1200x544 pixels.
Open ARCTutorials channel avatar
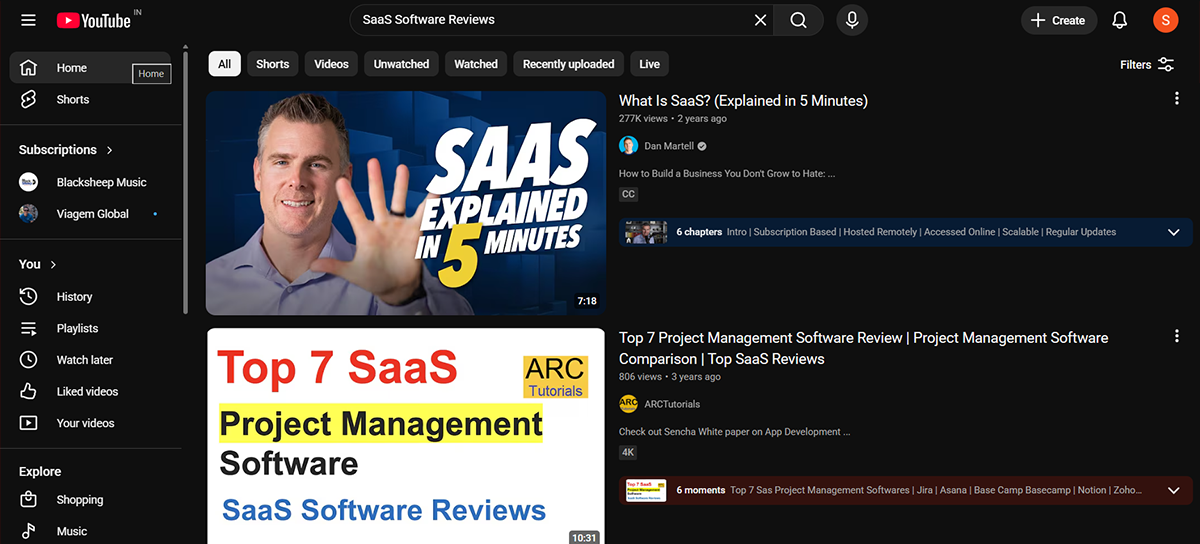628,404
